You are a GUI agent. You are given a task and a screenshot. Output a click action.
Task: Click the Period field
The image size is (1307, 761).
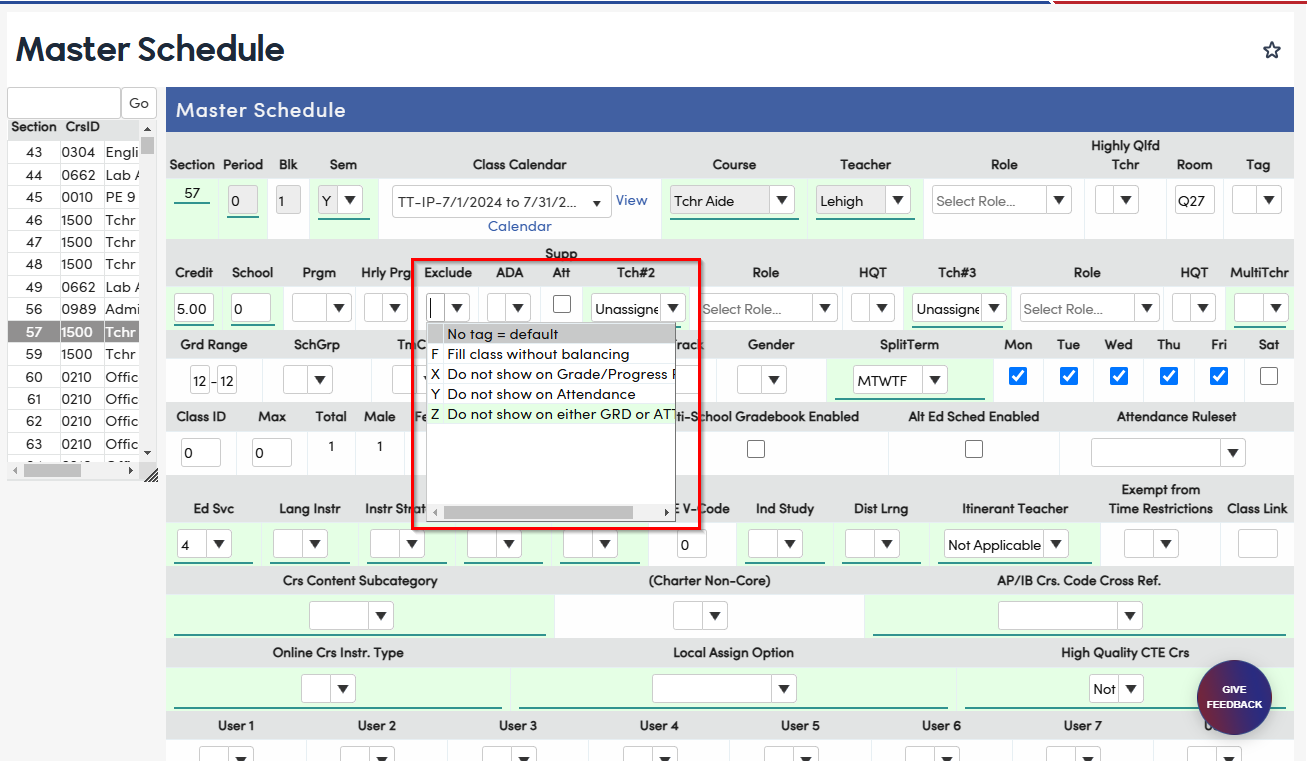[243, 201]
